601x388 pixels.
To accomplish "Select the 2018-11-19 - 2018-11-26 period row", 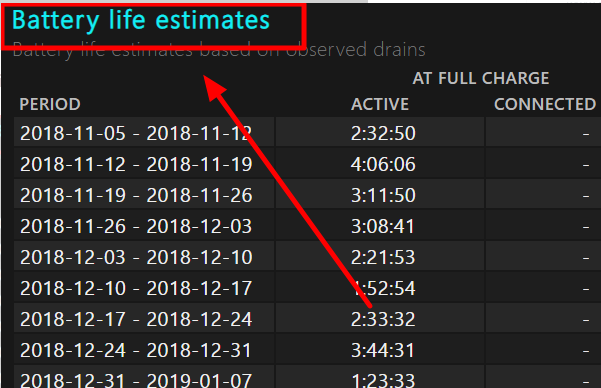I will 307,195.
